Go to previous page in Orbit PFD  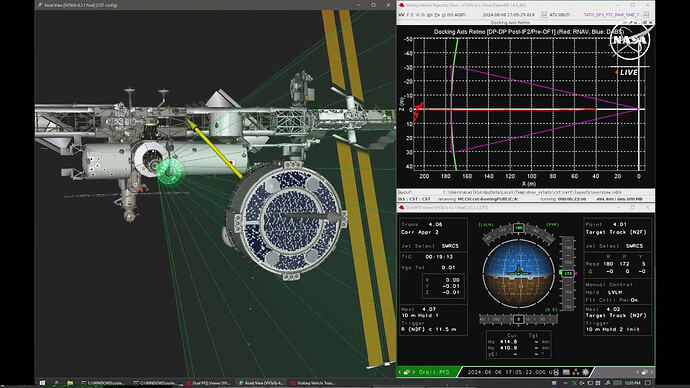tap(399, 372)
